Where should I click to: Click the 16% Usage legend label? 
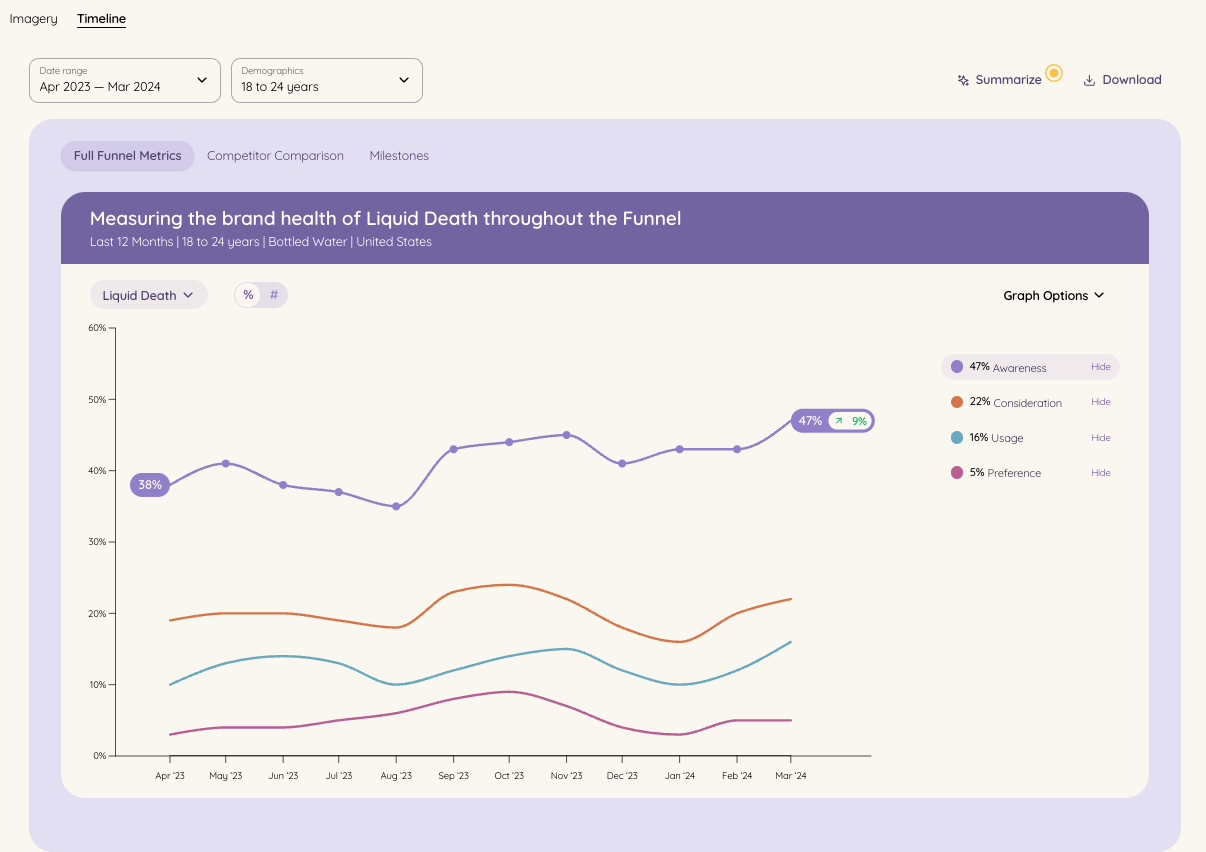996,438
